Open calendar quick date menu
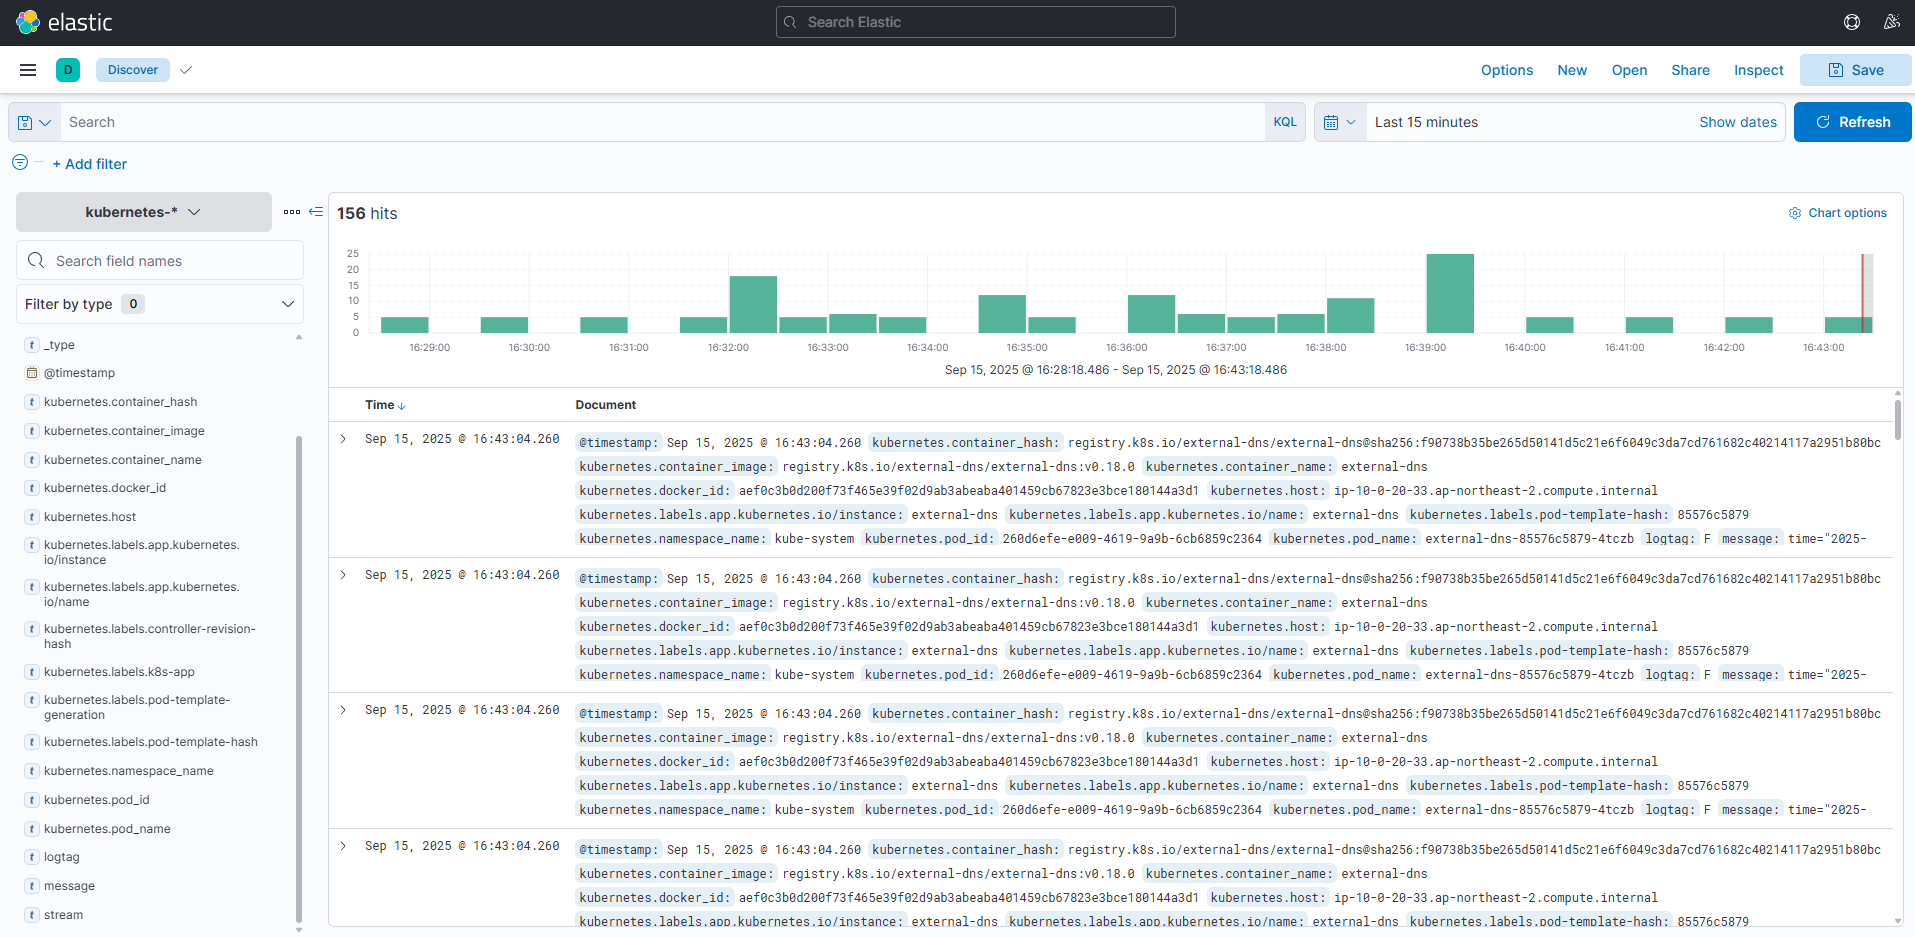 pos(1340,122)
